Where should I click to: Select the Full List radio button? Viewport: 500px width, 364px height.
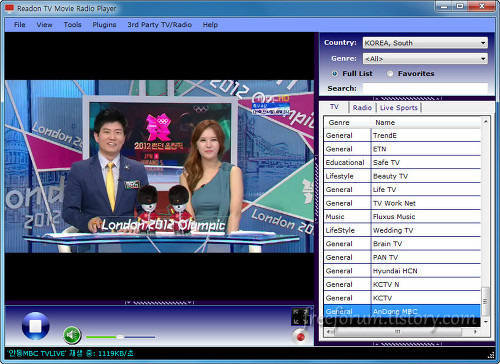click(335, 74)
